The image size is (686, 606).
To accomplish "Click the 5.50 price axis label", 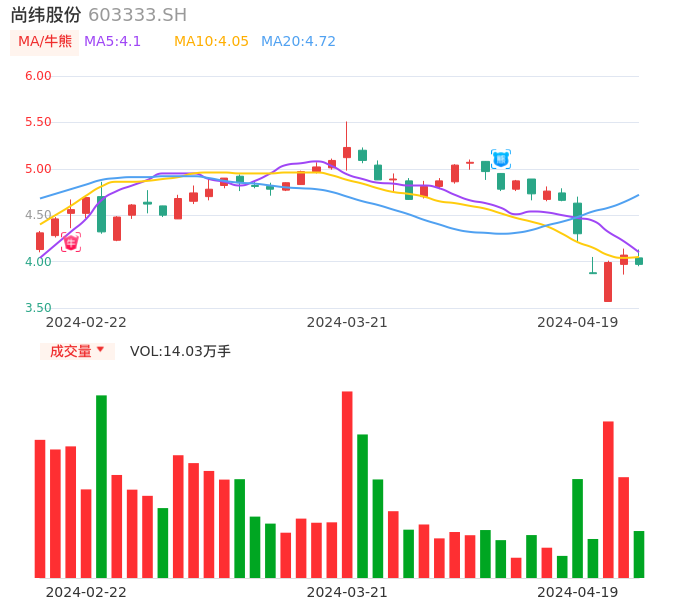I will pos(38,122).
